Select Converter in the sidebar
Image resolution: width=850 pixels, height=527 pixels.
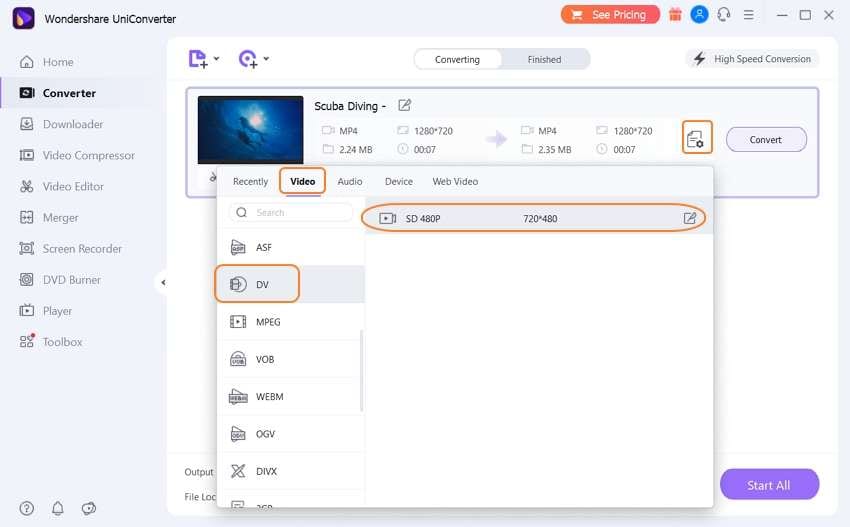(x=69, y=93)
